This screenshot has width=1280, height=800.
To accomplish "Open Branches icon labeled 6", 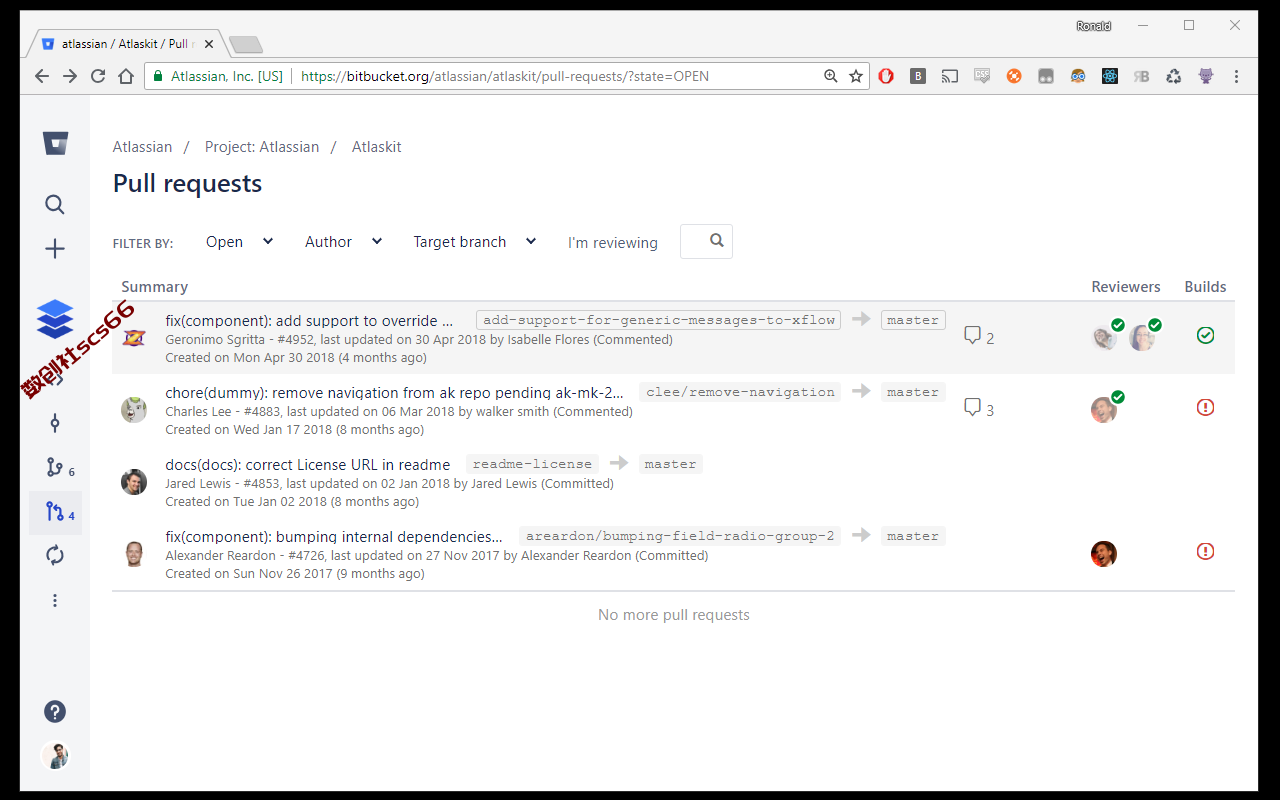I will coord(60,467).
